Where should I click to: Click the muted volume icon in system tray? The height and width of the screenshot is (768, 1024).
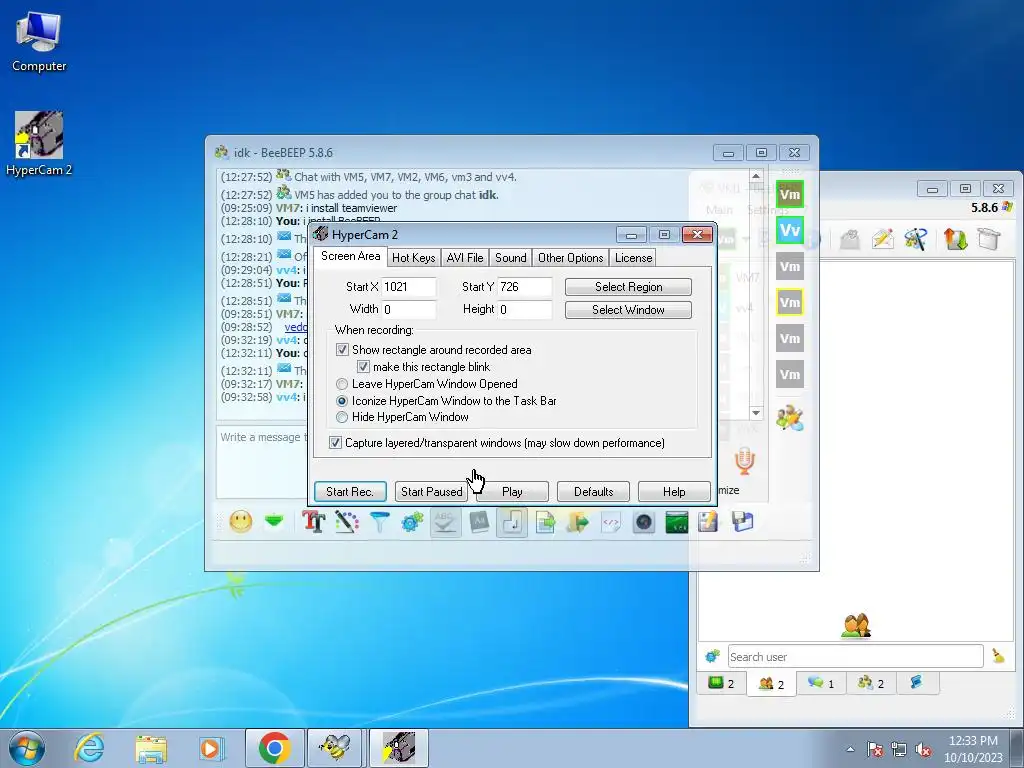click(x=923, y=750)
